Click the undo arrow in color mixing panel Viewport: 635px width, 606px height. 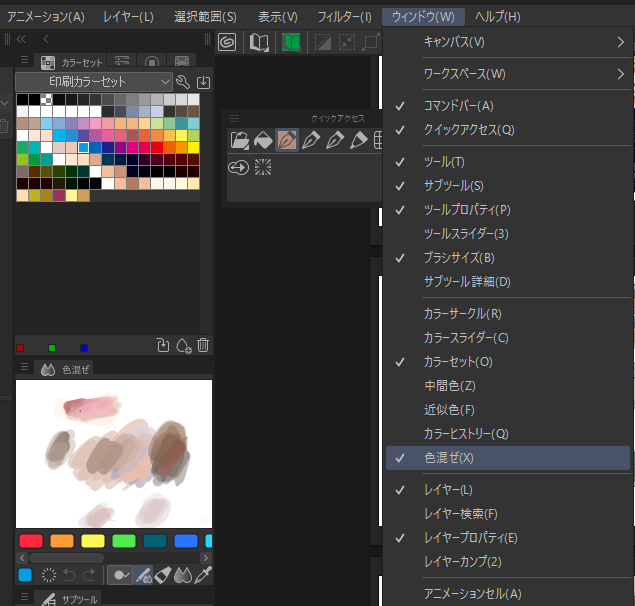coord(68,575)
